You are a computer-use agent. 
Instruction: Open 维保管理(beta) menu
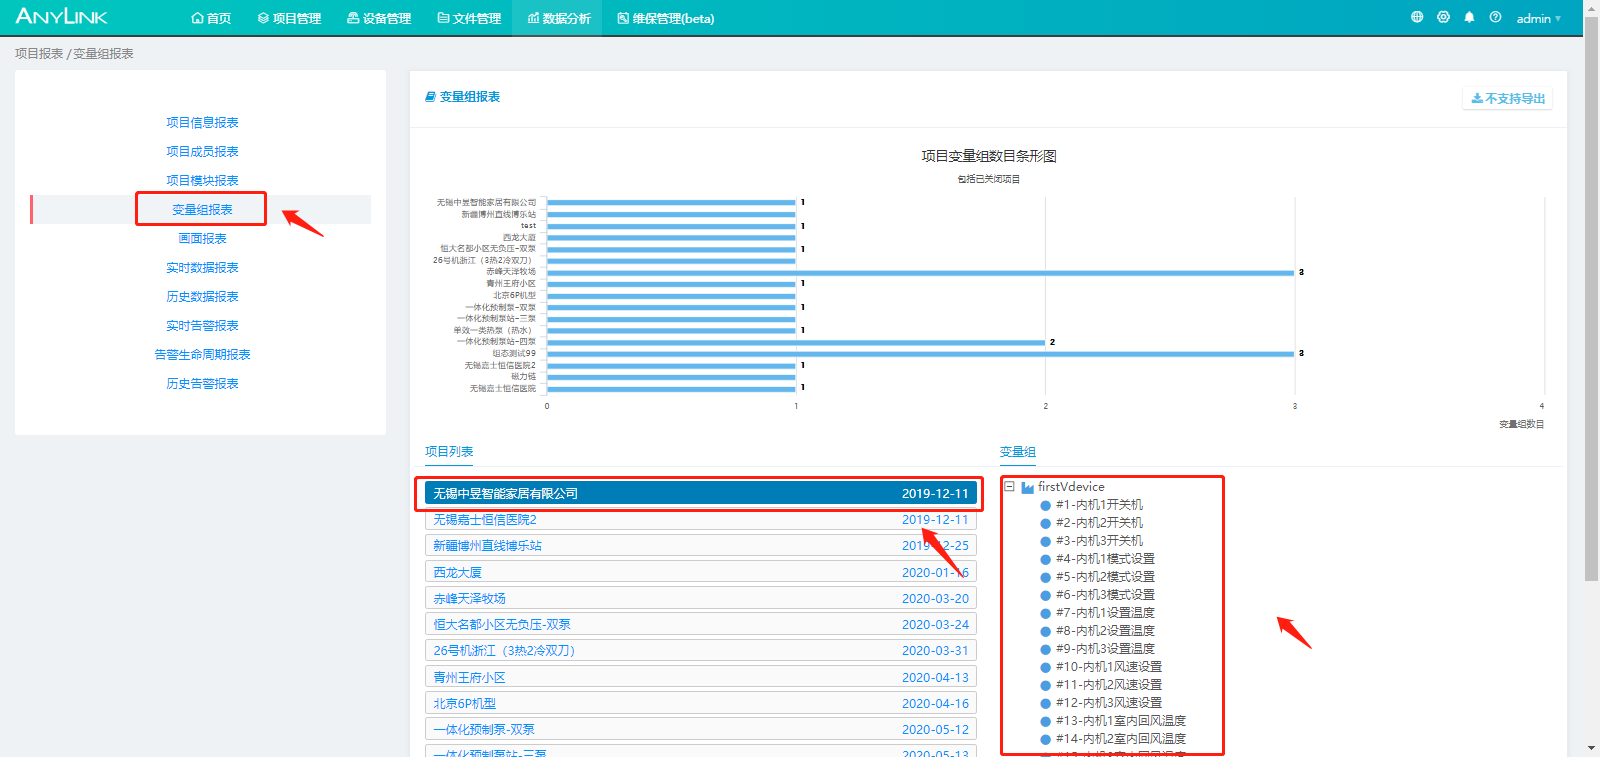click(666, 18)
